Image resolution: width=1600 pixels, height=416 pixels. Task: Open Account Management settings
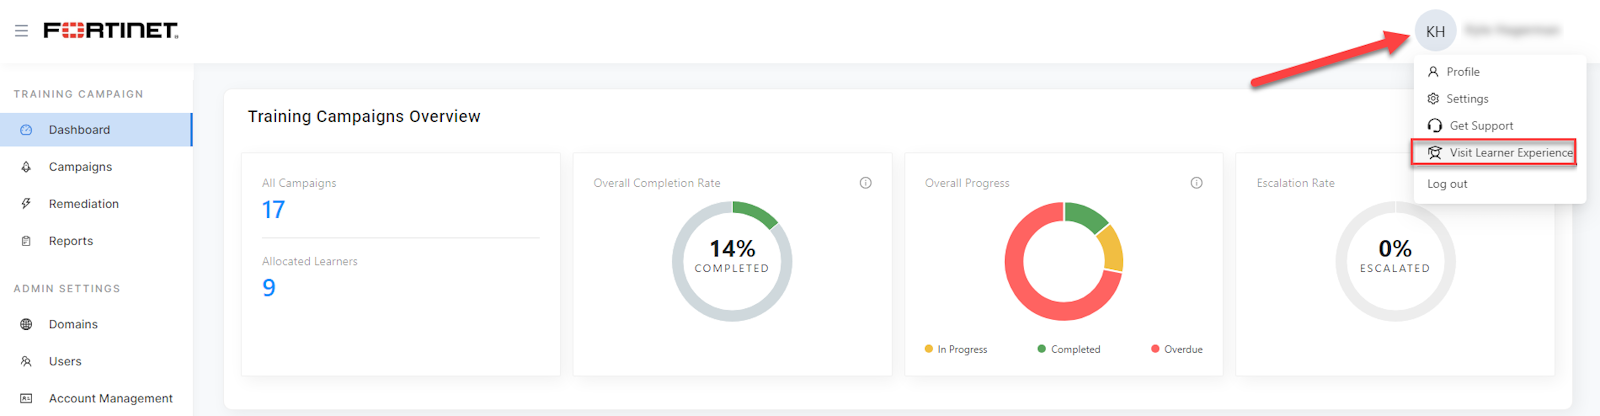pos(110,398)
